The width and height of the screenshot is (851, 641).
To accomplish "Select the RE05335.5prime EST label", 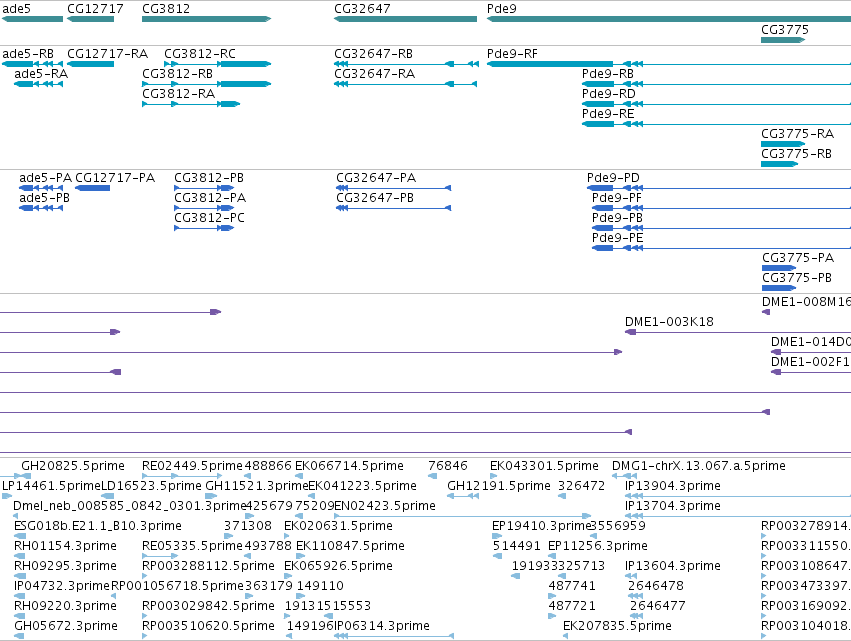I will (x=192, y=546).
